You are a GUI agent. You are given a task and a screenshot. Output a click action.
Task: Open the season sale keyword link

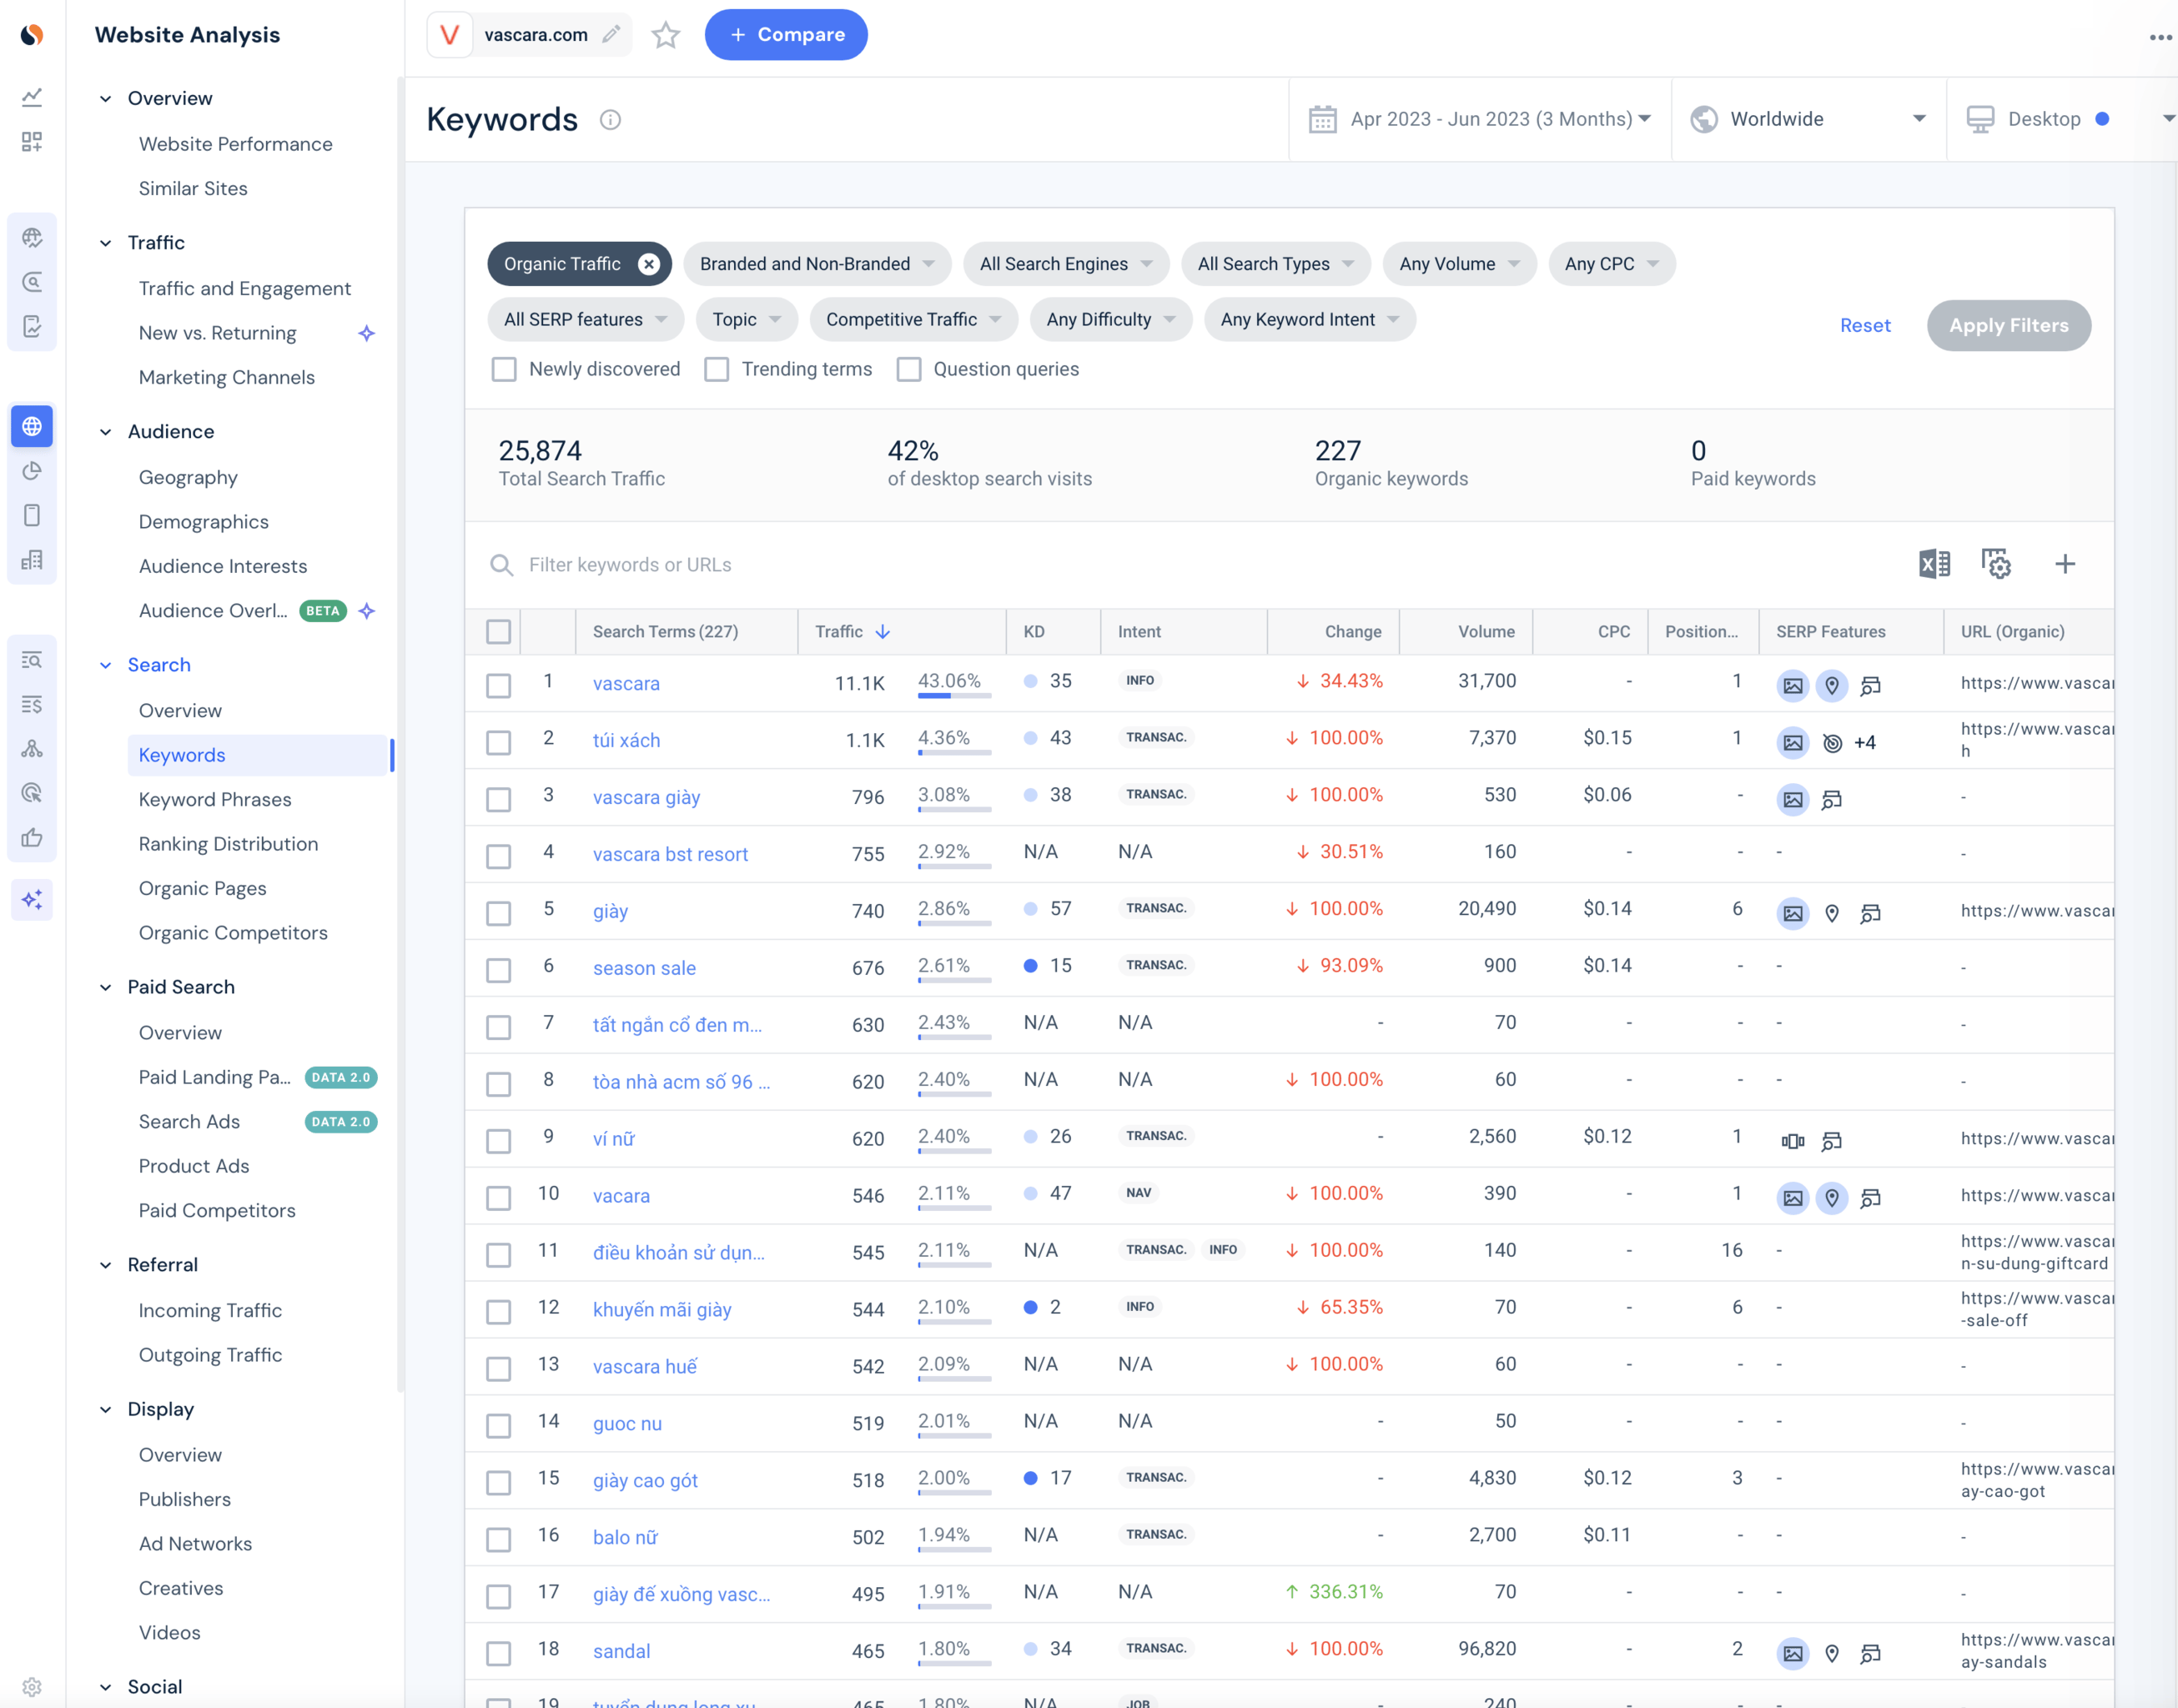644,969
